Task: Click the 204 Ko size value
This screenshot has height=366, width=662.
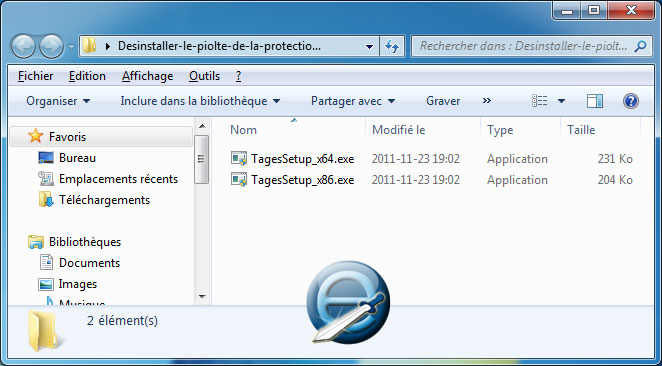Action: tap(615, 180)
